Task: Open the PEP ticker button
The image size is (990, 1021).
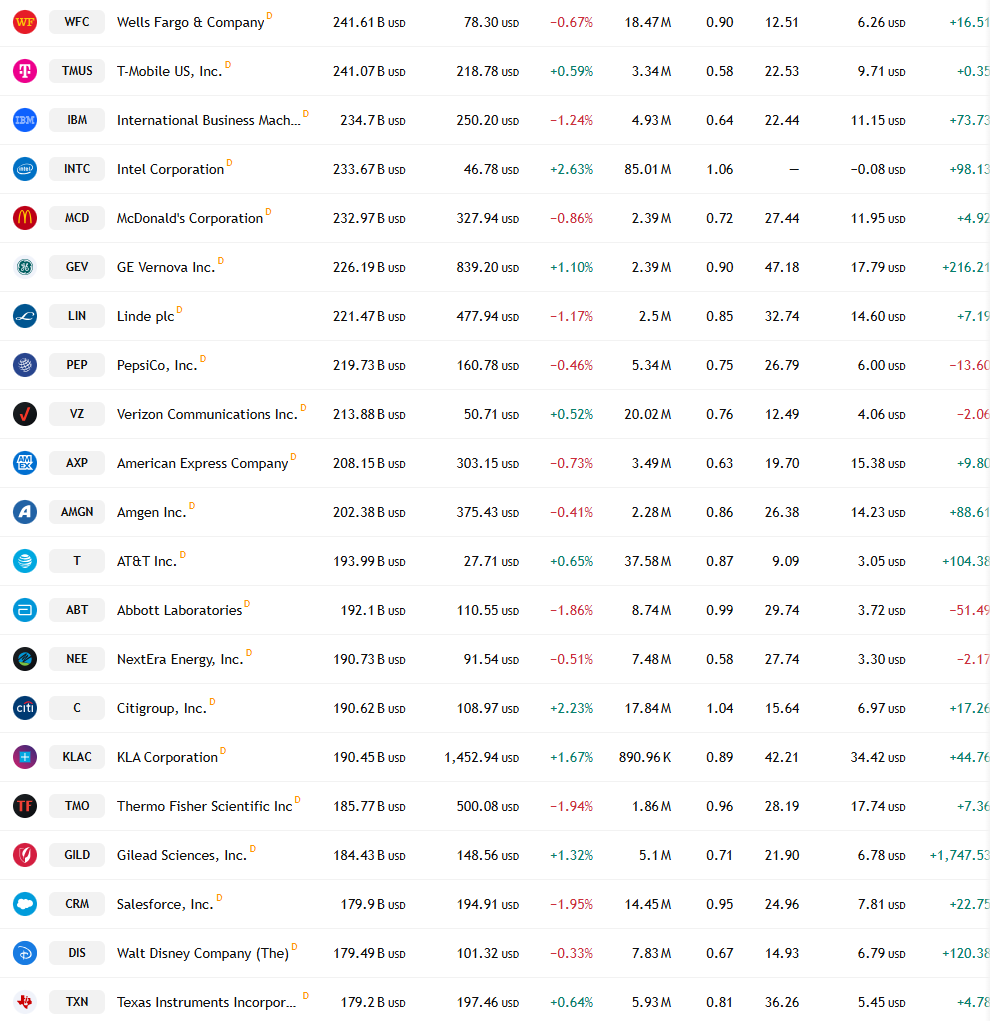Action: 77,365
